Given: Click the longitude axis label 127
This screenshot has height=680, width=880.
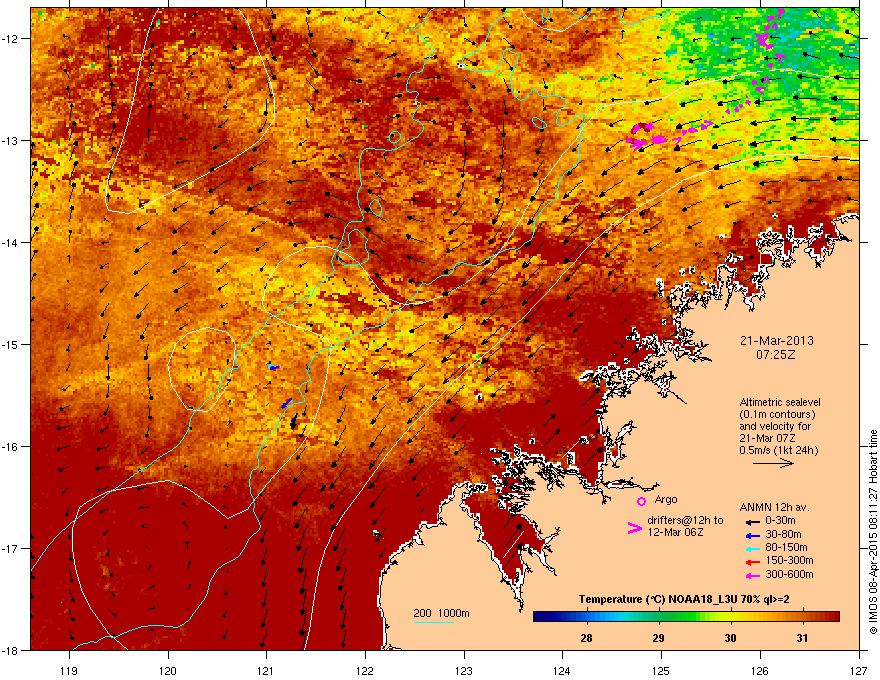Looking at the screenshot, I should 859,671.
